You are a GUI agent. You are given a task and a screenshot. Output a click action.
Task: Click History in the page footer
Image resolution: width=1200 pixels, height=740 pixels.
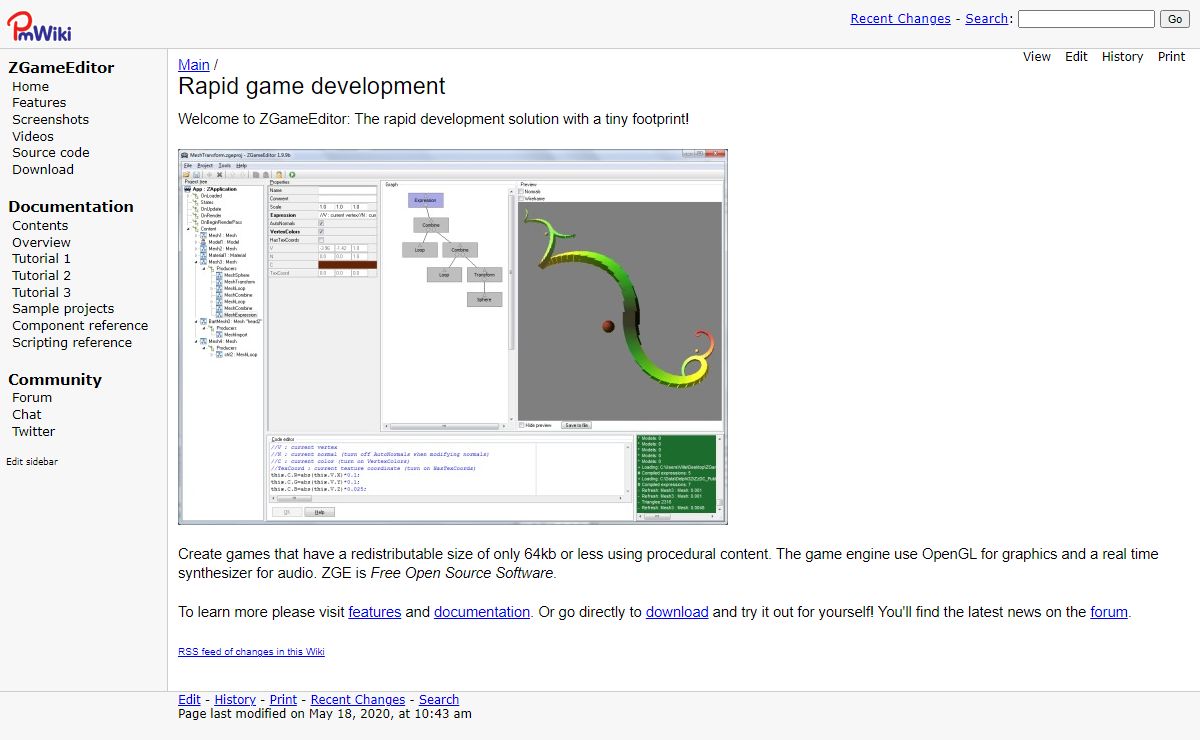[x=235, y=700]
